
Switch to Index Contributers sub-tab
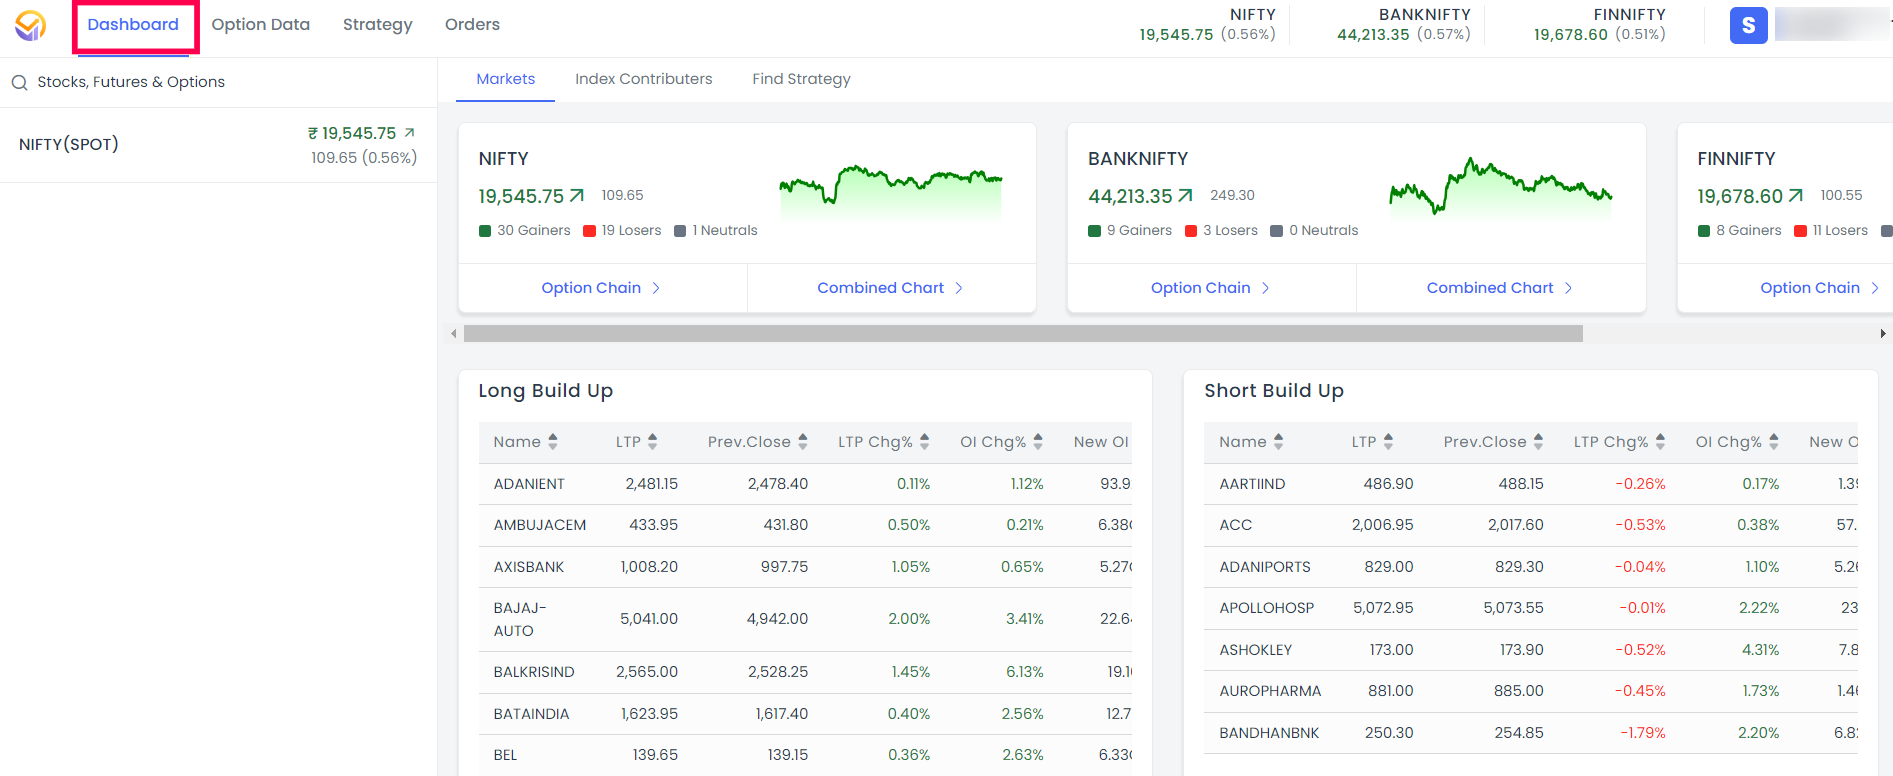pyautogui.click(x=644, y=79)
